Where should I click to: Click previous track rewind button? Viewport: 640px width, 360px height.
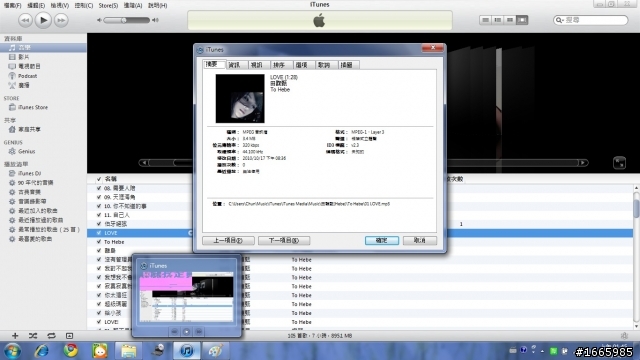tap(25, 20)
